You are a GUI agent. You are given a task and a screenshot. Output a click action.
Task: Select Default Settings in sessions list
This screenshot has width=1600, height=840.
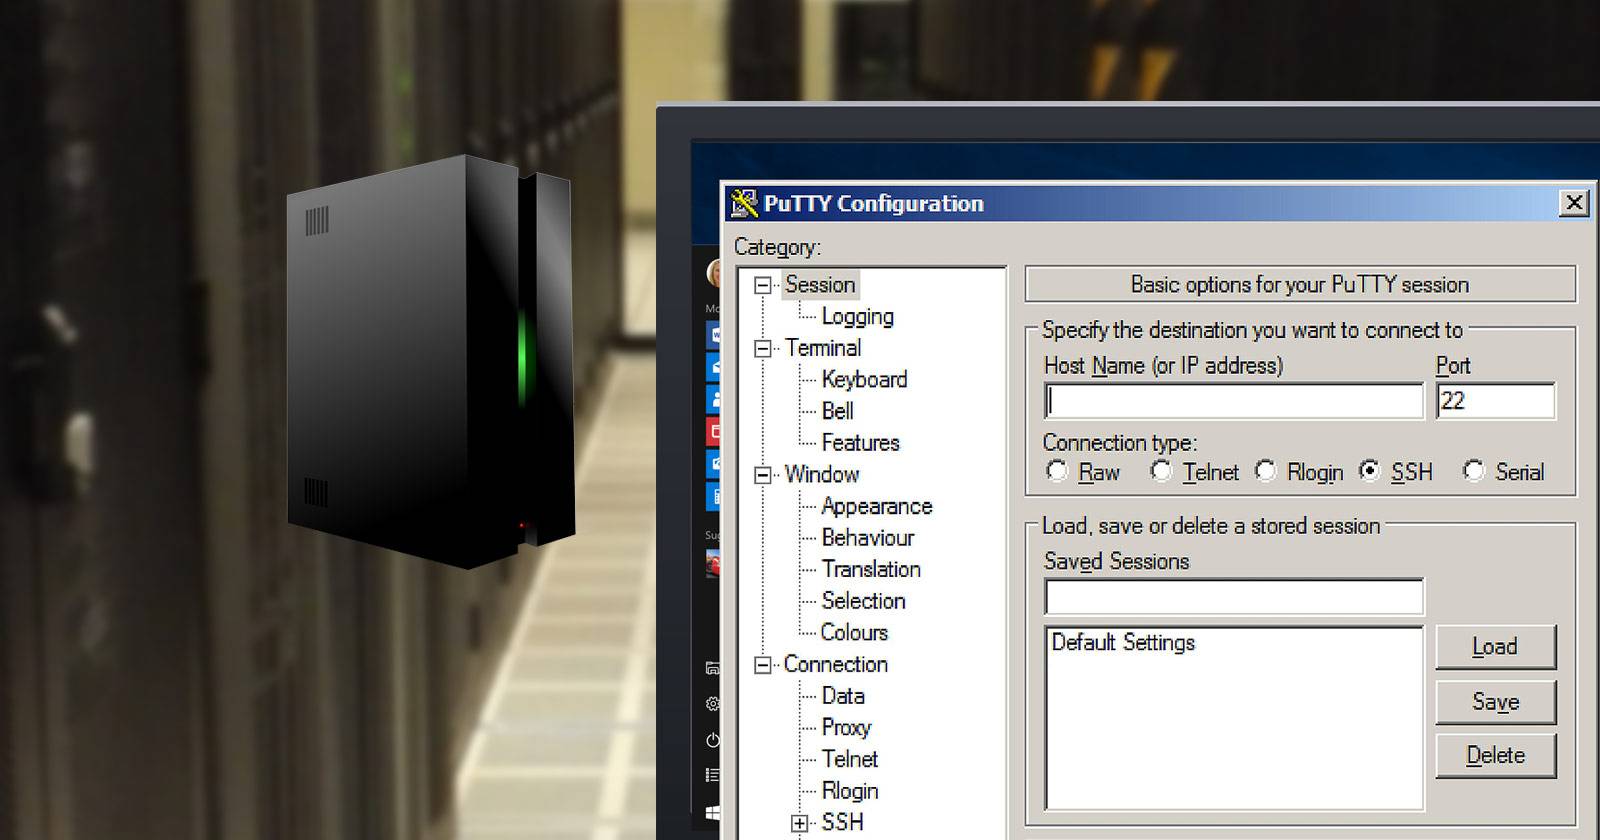[1123, 642]
